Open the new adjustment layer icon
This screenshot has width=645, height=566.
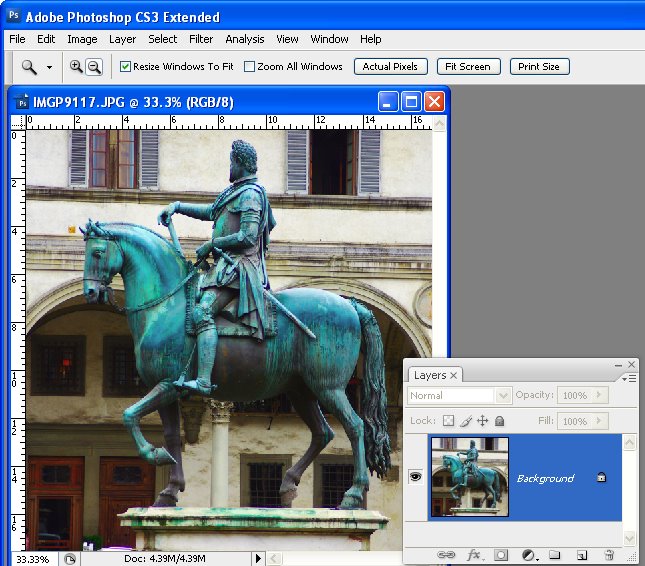point(529,555)
